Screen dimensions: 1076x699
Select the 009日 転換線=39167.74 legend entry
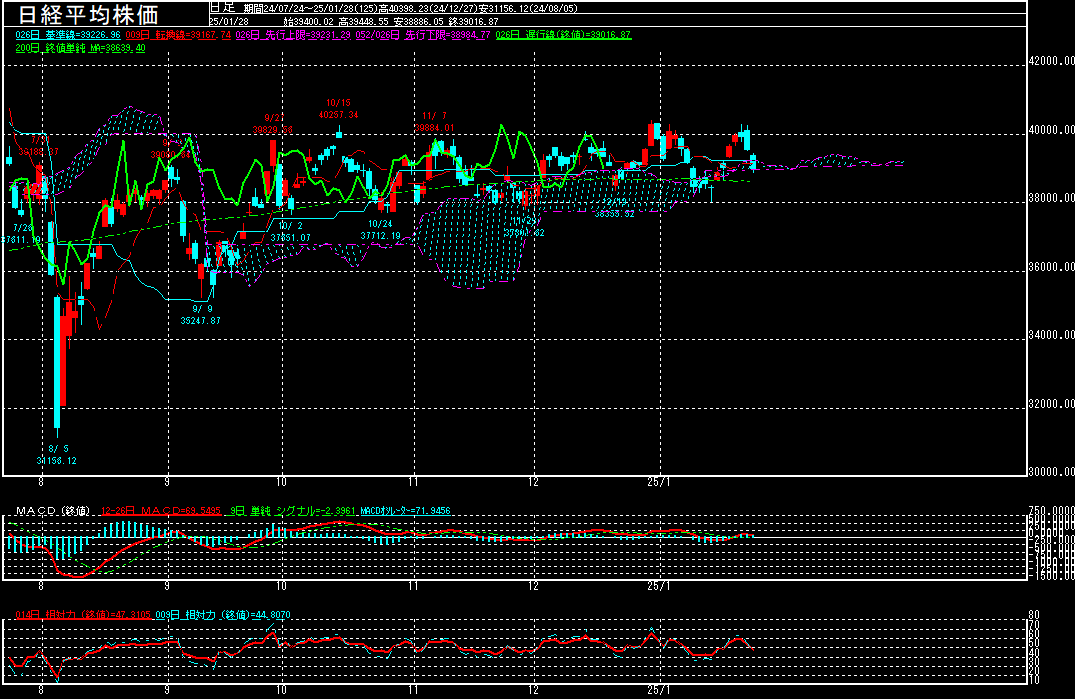(x=178, y=35)
